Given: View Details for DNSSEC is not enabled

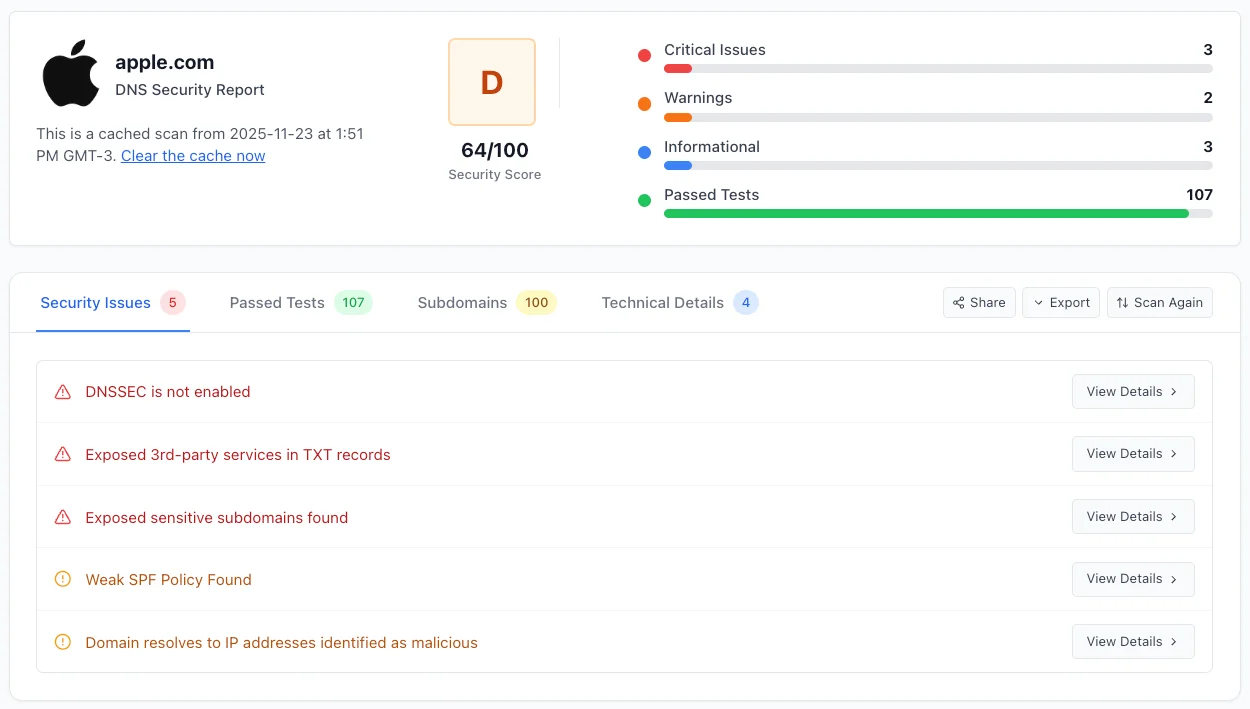Looking at the screenshot, I should pos(1133,392).
